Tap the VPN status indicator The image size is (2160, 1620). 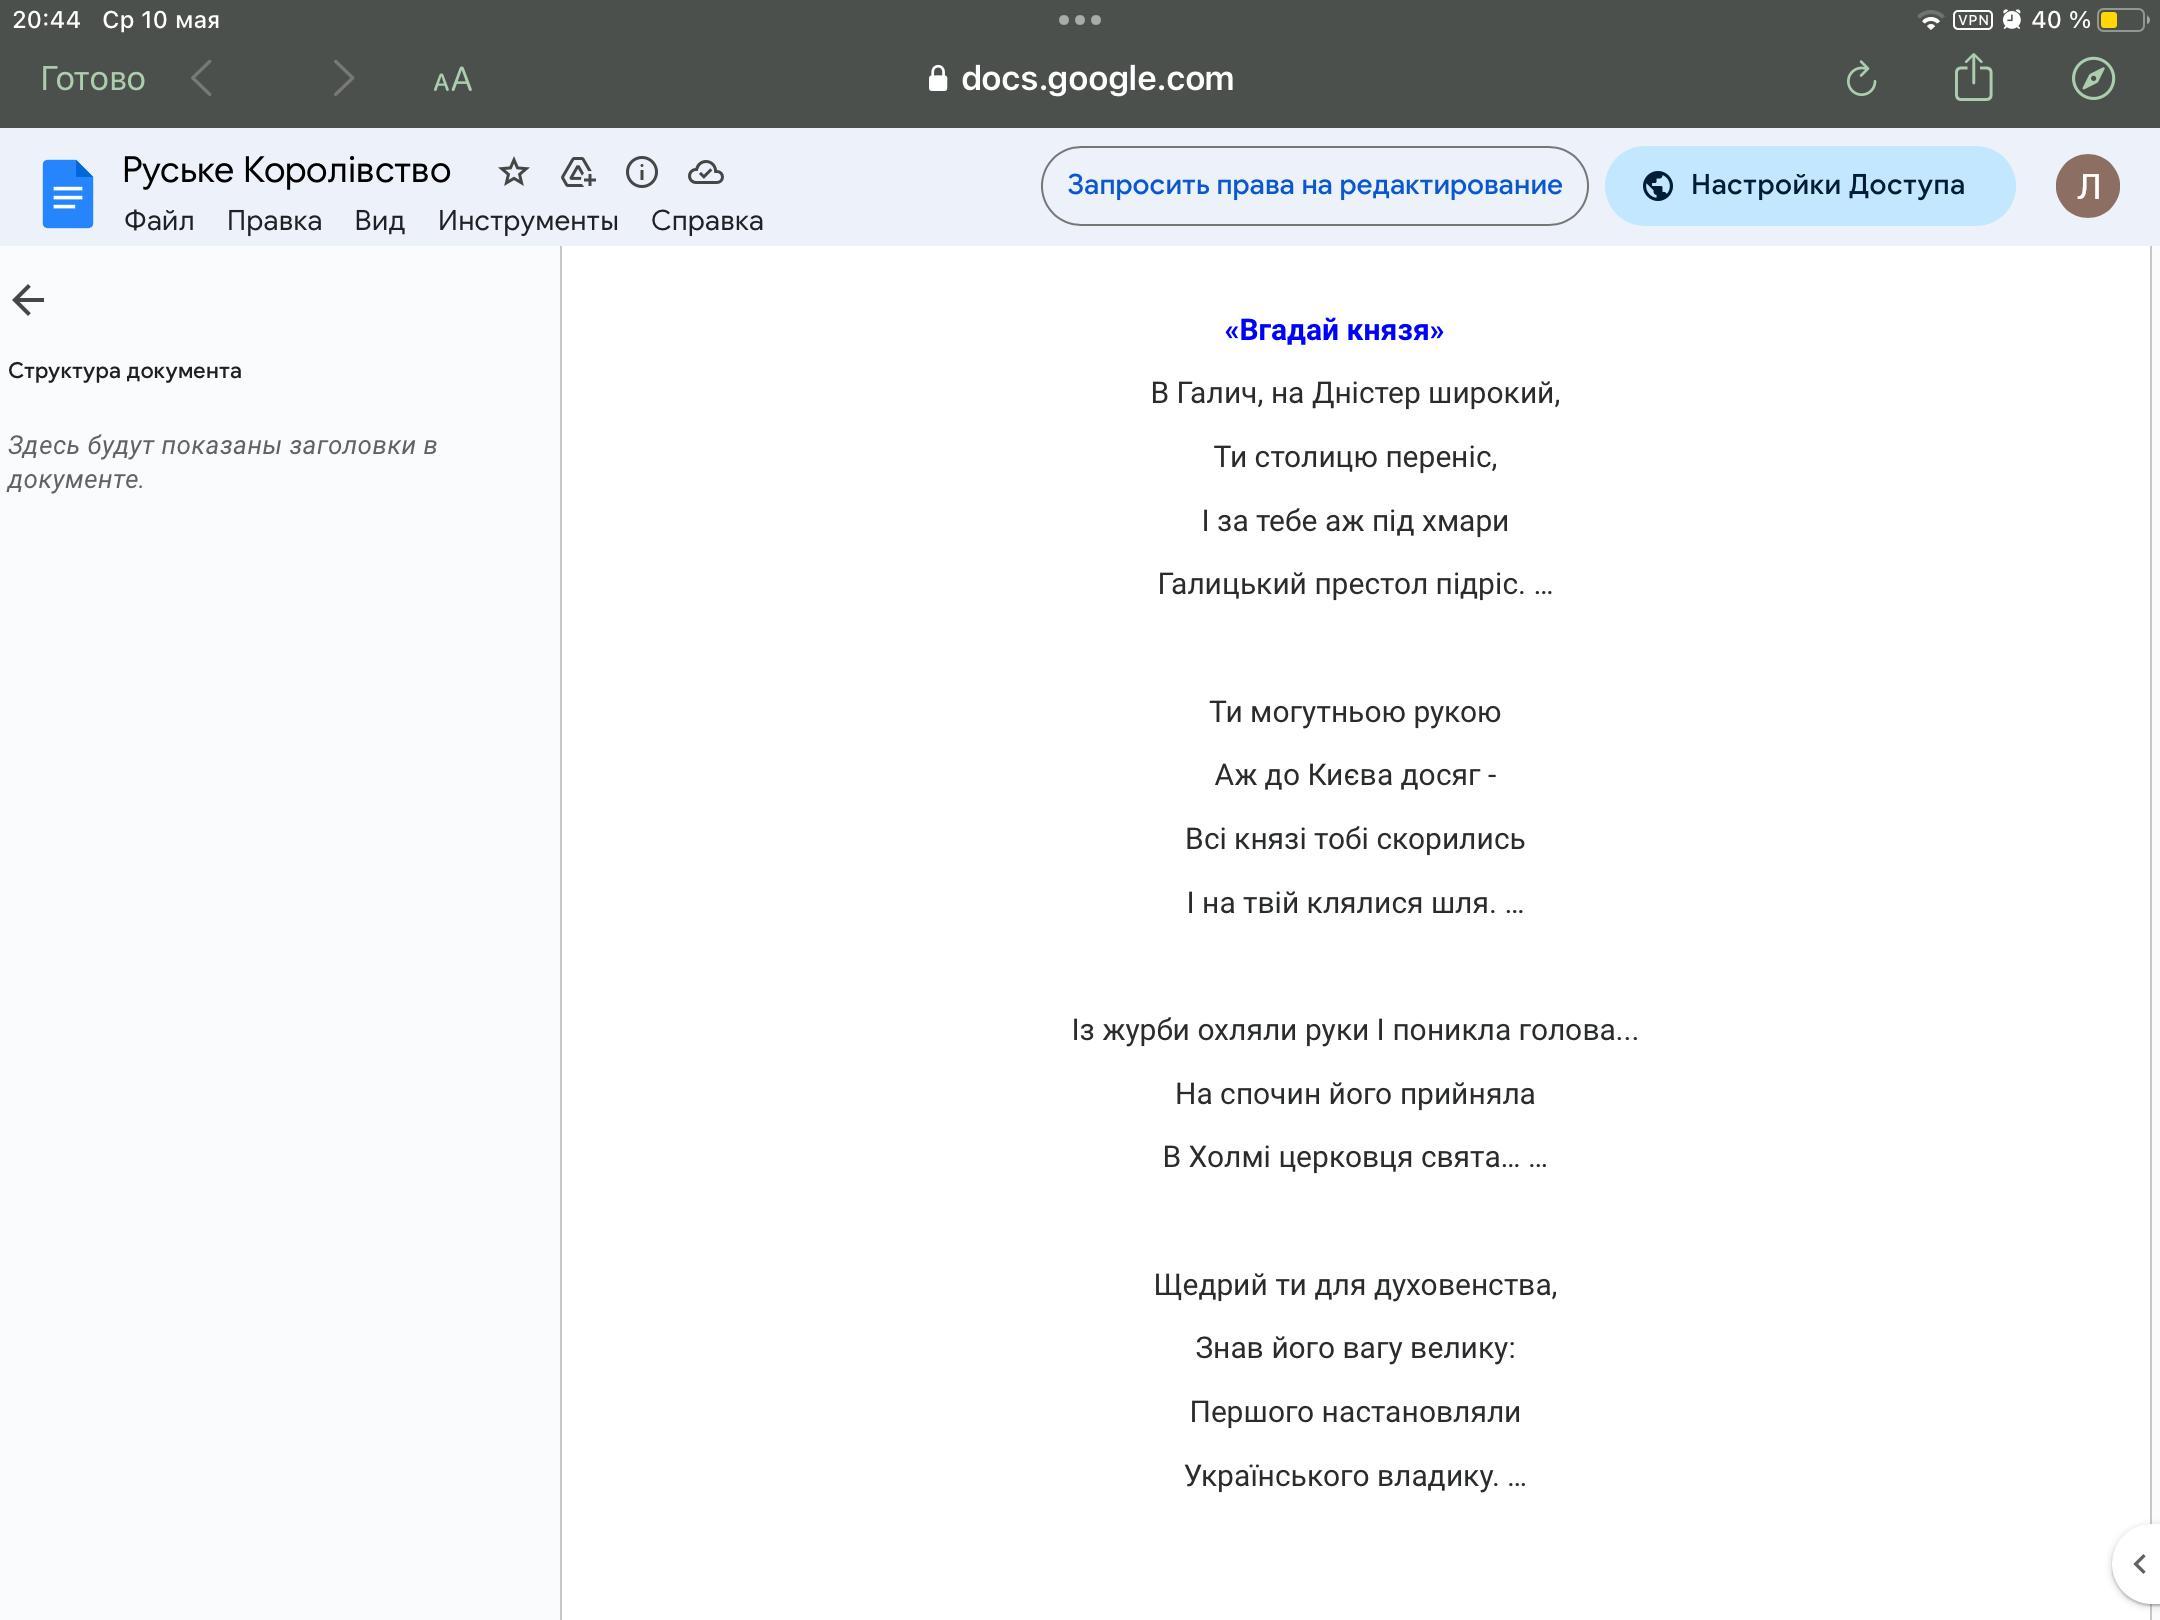pyautogui.click(x=1972, y=20)
